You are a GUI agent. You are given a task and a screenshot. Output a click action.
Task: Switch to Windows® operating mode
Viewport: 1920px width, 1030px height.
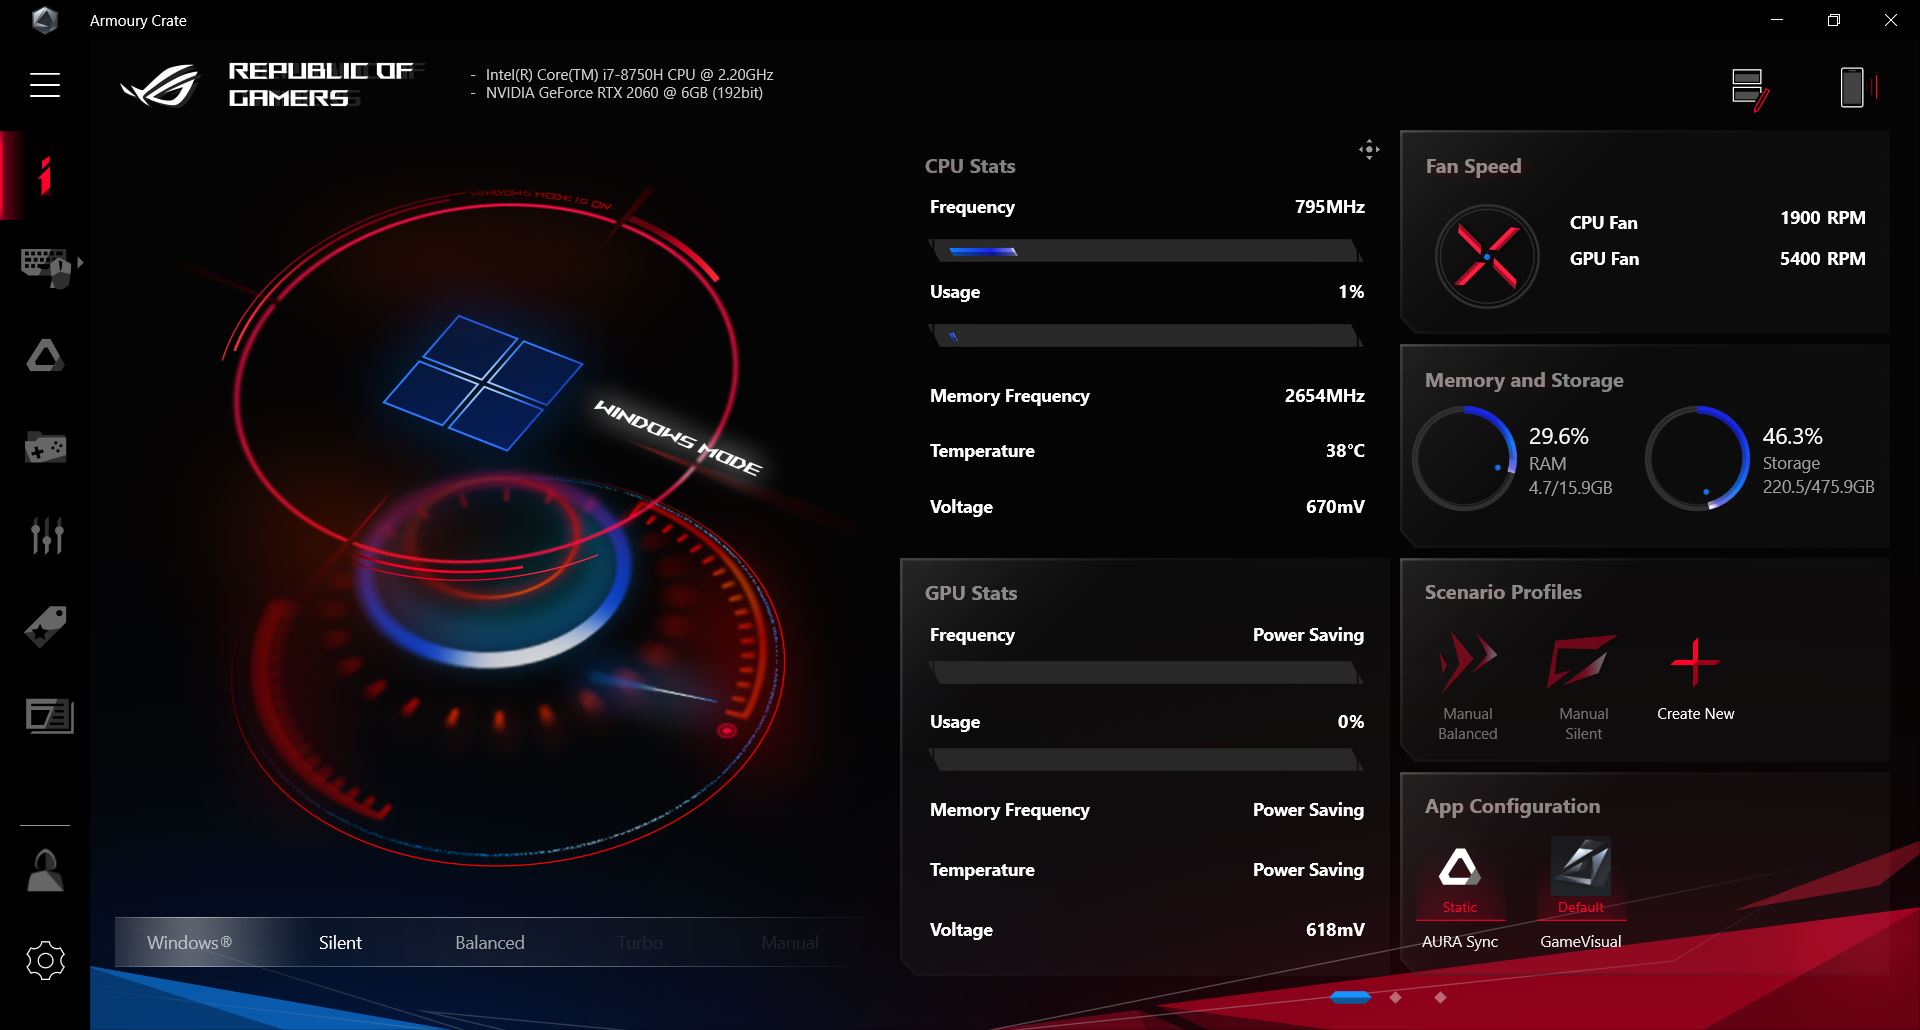click(189, 943)
